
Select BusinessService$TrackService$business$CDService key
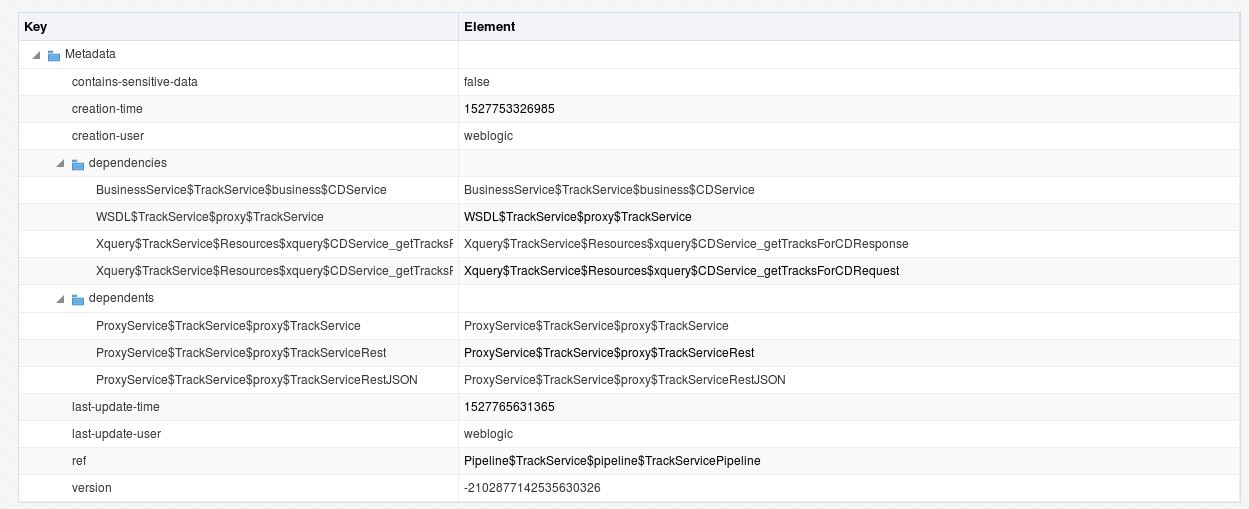[240, 190]
